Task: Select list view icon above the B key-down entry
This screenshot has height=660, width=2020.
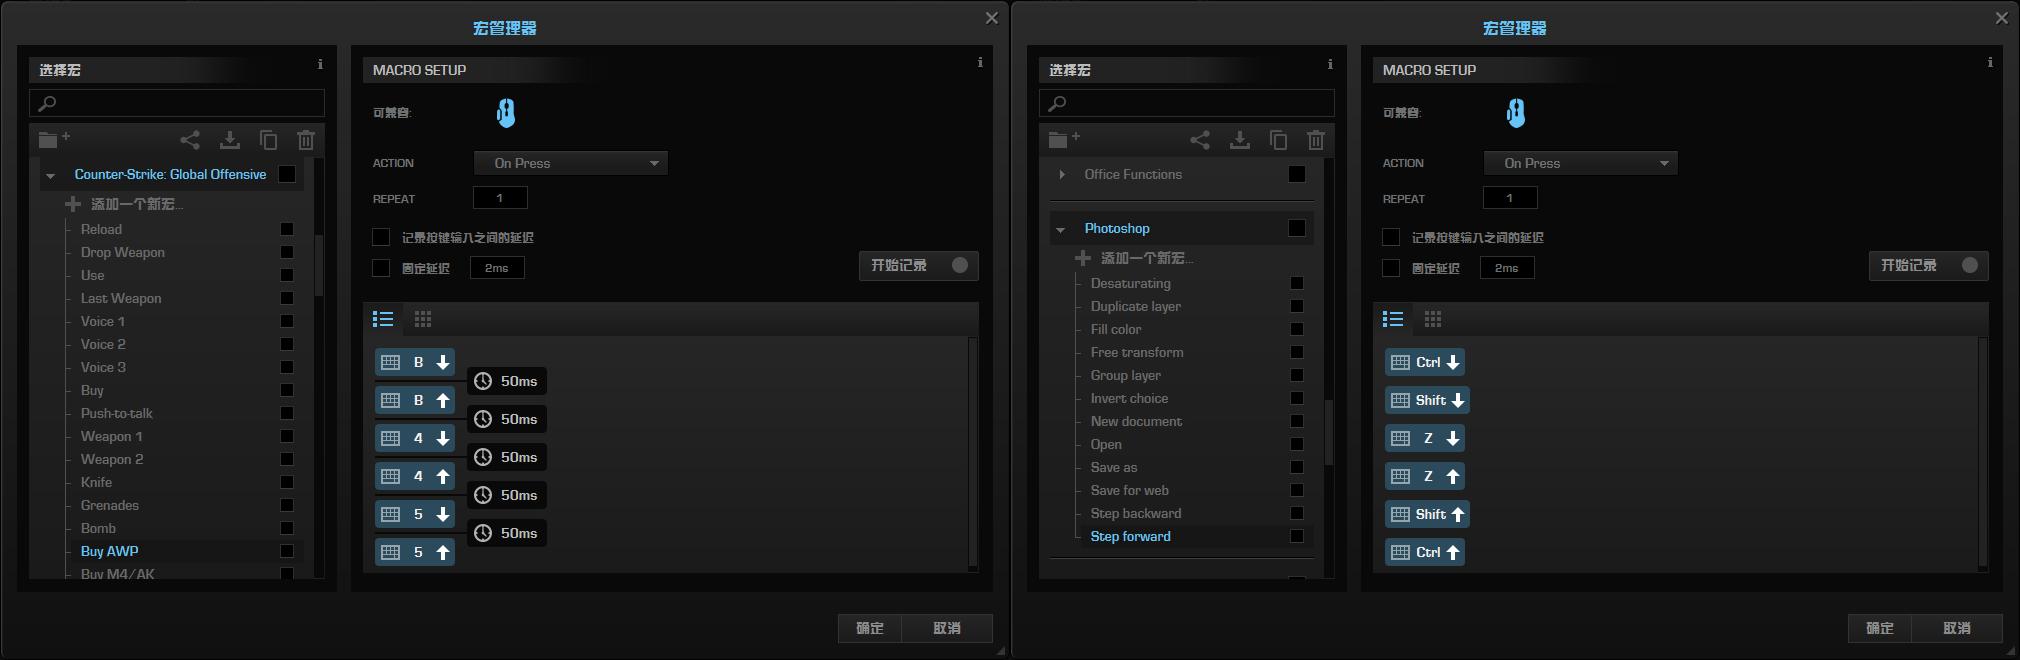Action: (383, 319)
